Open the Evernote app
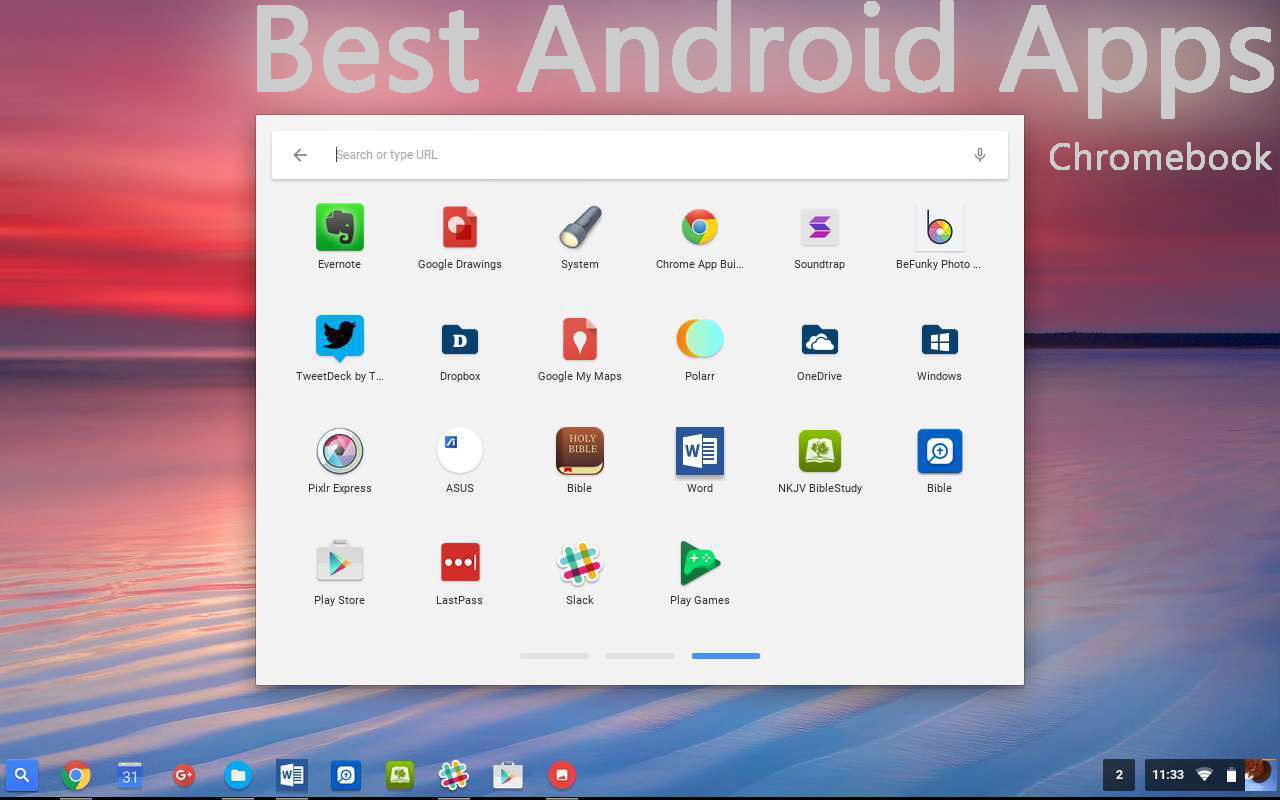This screenshot has height=800, width=1280. [339, 227]
